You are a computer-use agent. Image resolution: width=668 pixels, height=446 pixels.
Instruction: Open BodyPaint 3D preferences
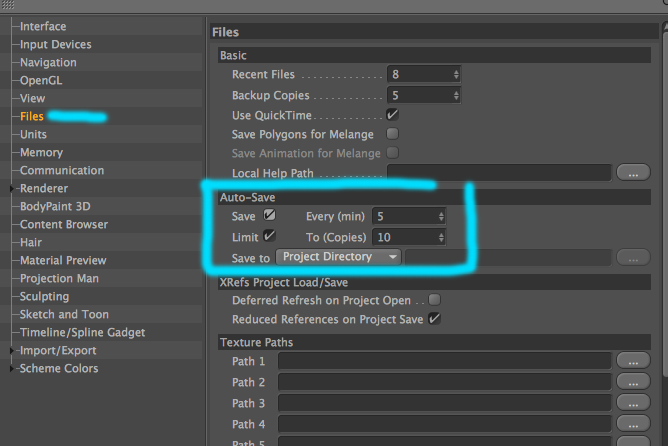[x=55, y=206]
